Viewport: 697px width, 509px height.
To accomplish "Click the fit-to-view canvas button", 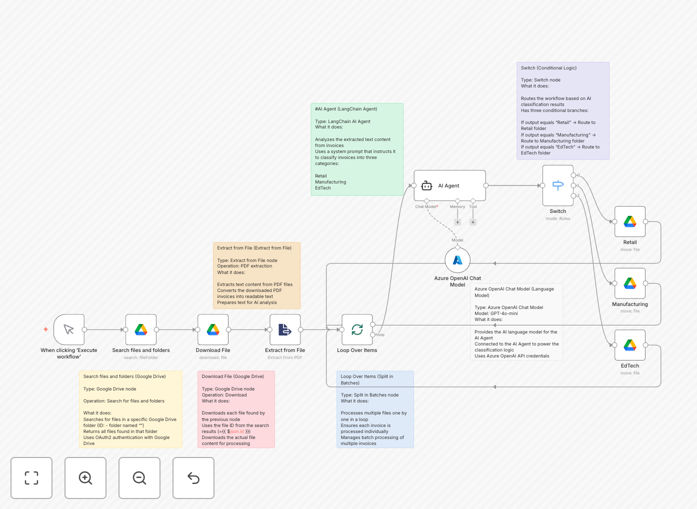I will (32, 478).
